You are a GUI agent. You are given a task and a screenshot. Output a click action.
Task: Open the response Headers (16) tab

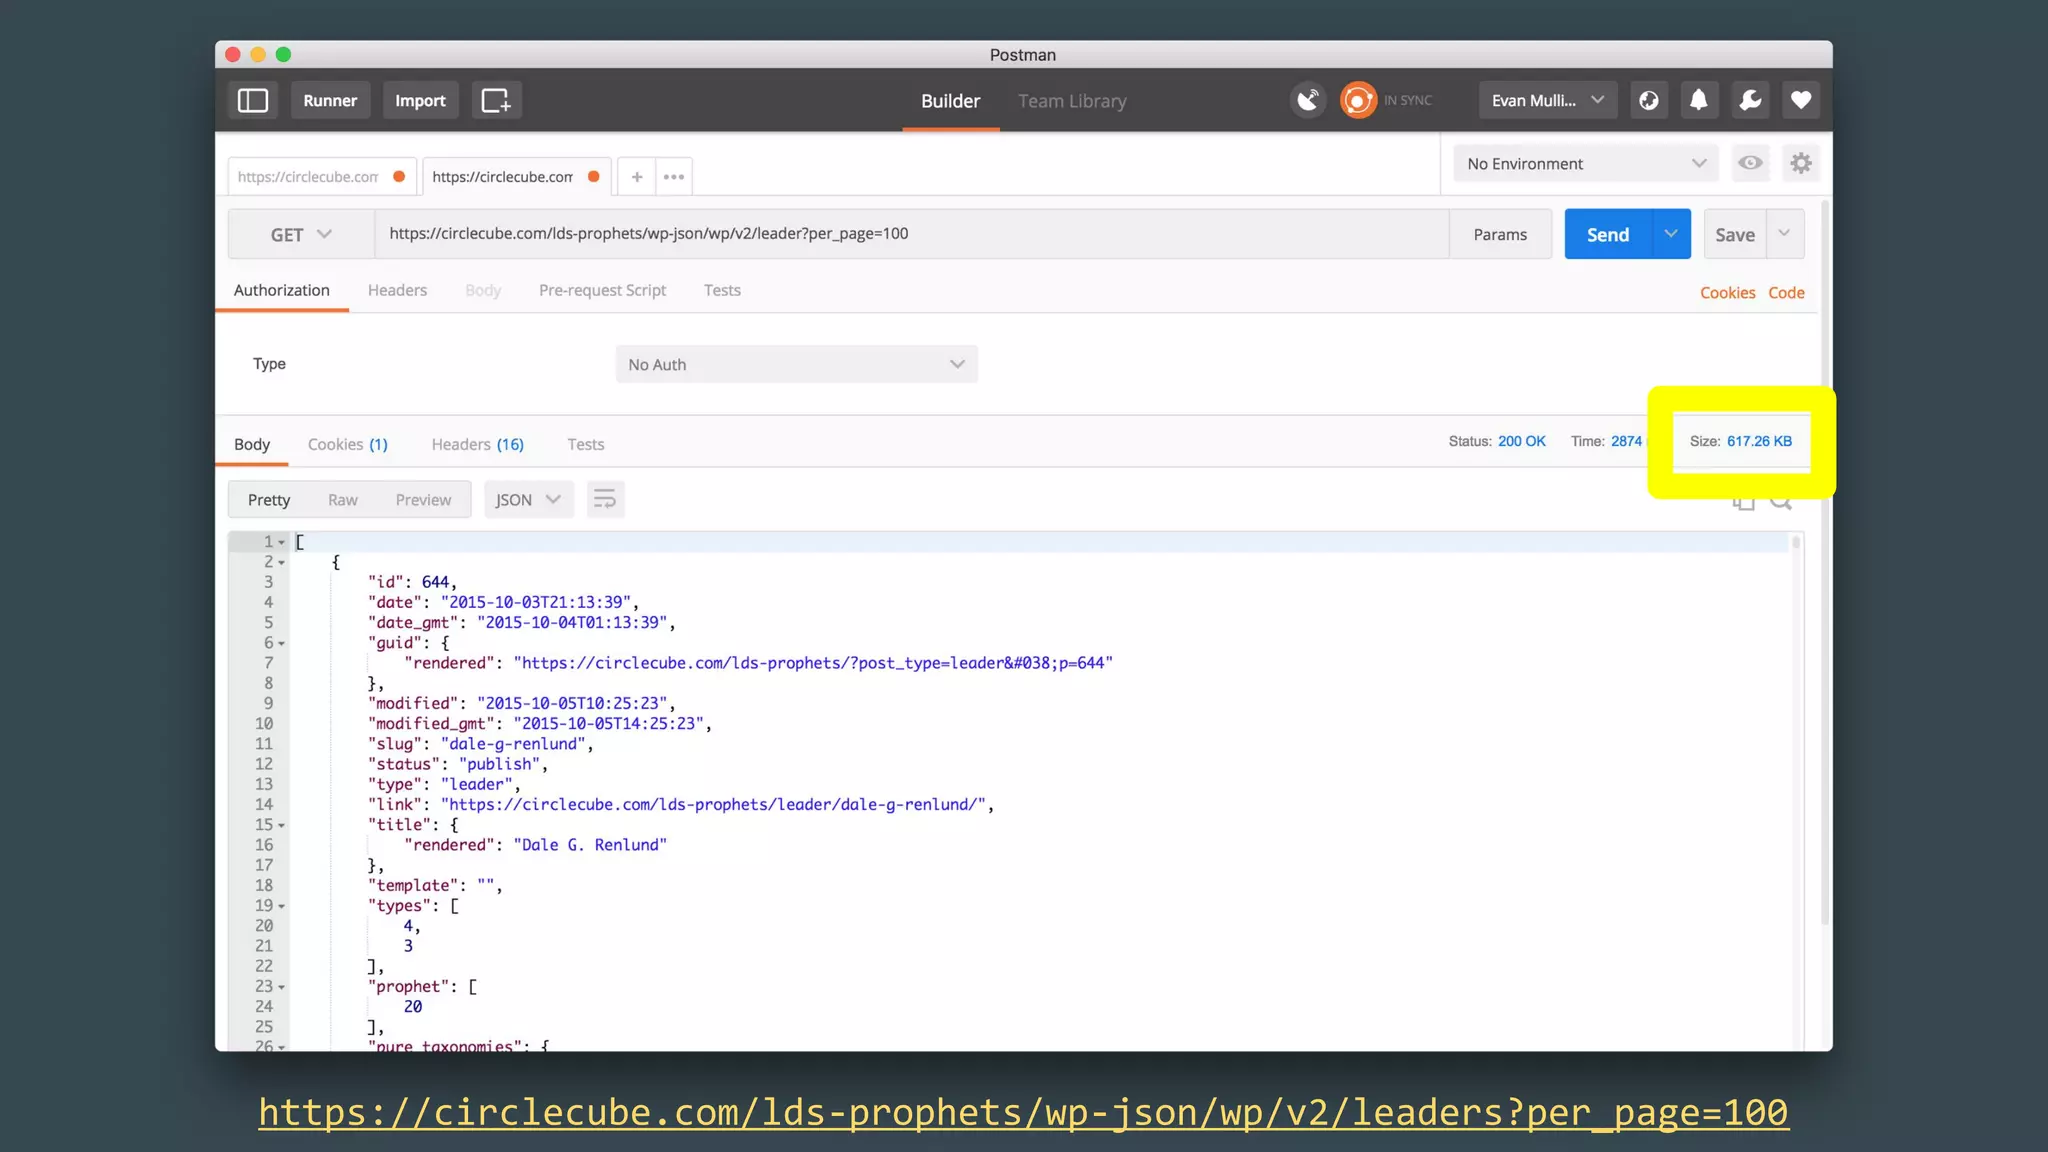(477, 444)
